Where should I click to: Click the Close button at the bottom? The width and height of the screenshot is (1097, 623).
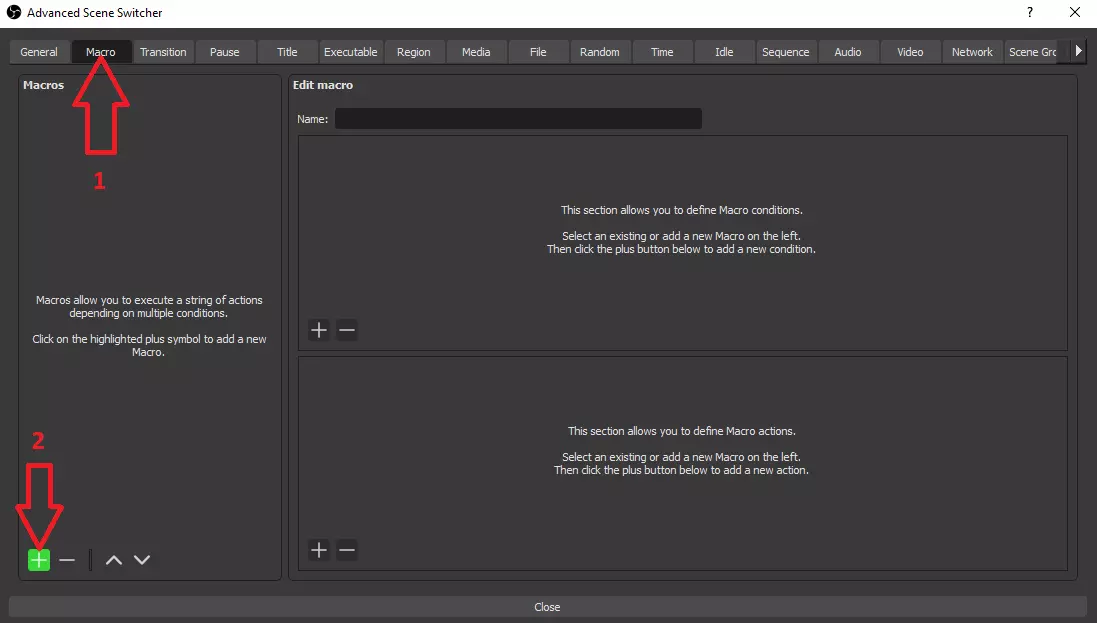[548, 607]
